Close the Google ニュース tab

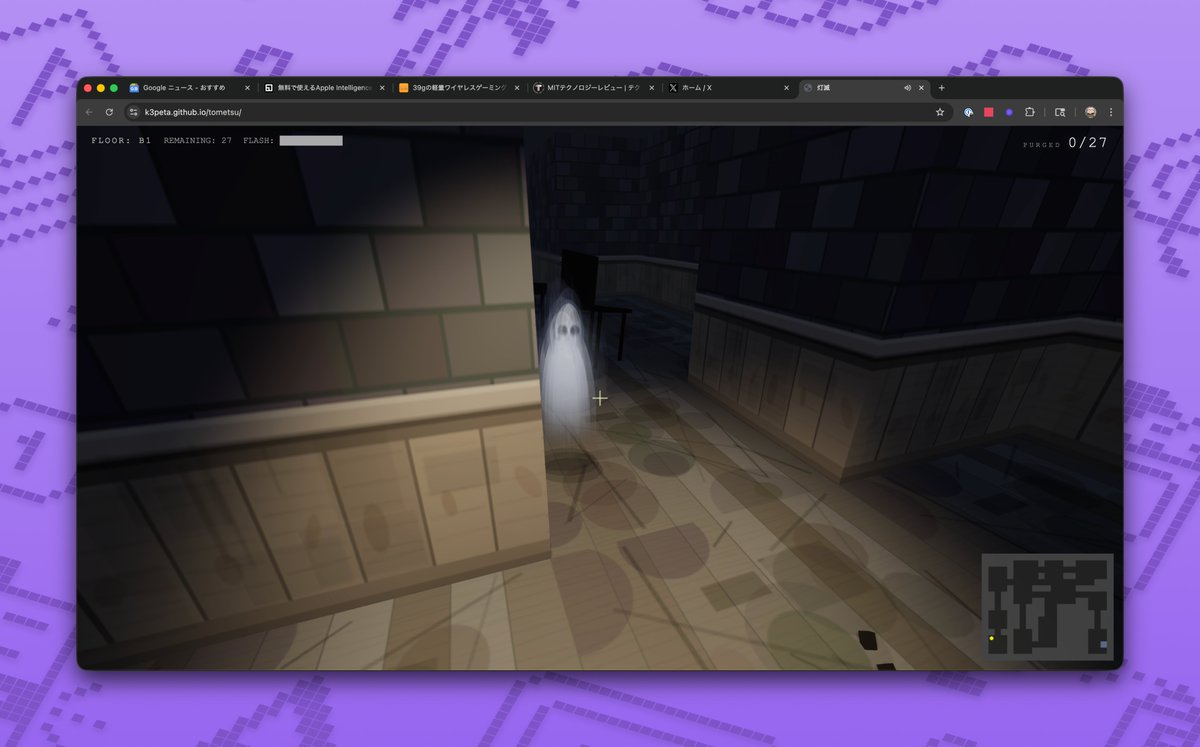[247, 88]
